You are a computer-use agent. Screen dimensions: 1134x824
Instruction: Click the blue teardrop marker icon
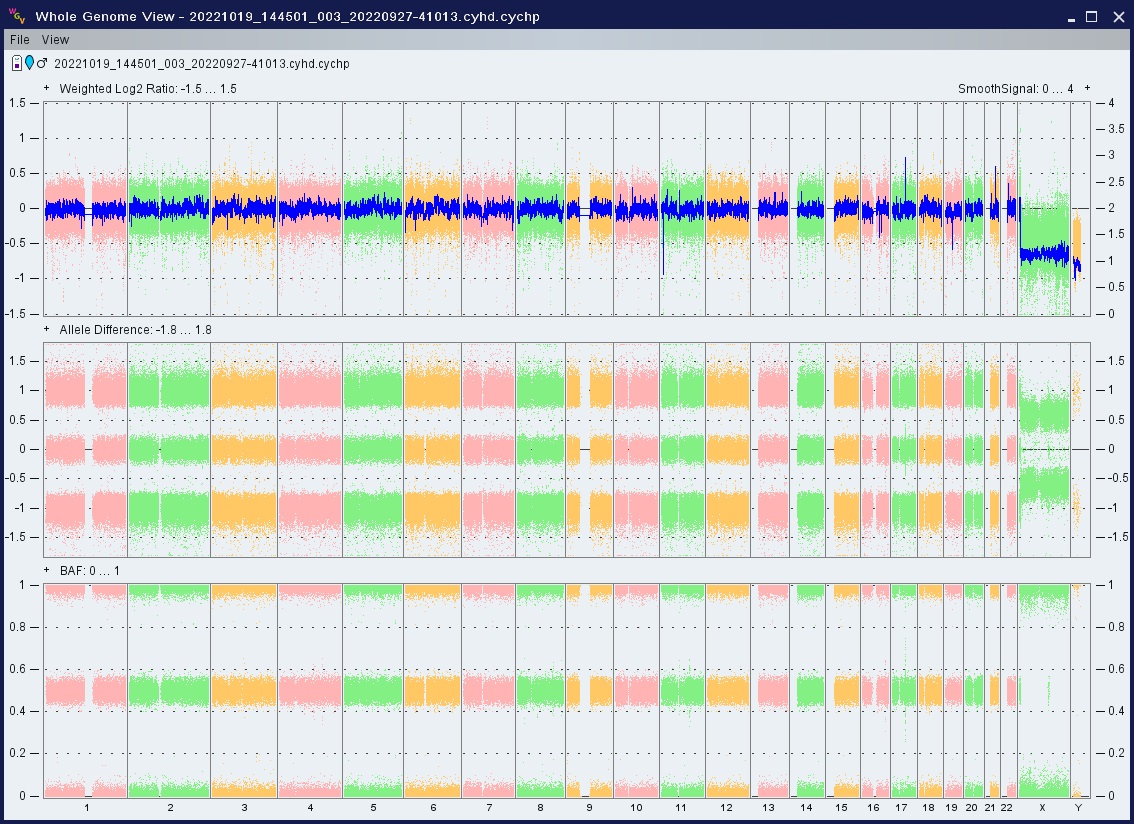click(x=29, y=63)
